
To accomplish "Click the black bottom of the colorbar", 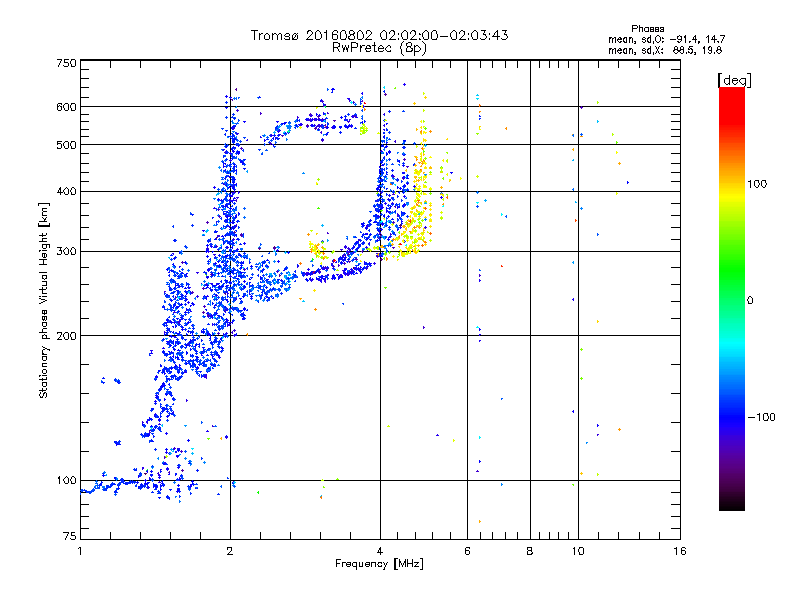I will pyautogui.click(x=732, y=503).
